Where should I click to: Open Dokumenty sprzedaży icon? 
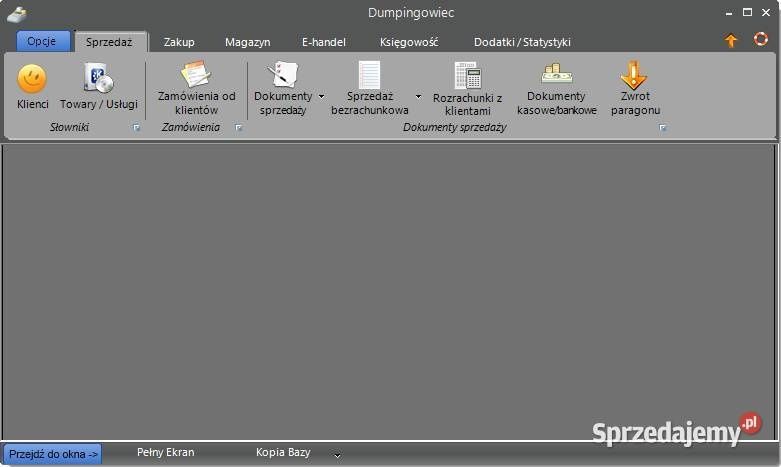(x=282, y=74)
